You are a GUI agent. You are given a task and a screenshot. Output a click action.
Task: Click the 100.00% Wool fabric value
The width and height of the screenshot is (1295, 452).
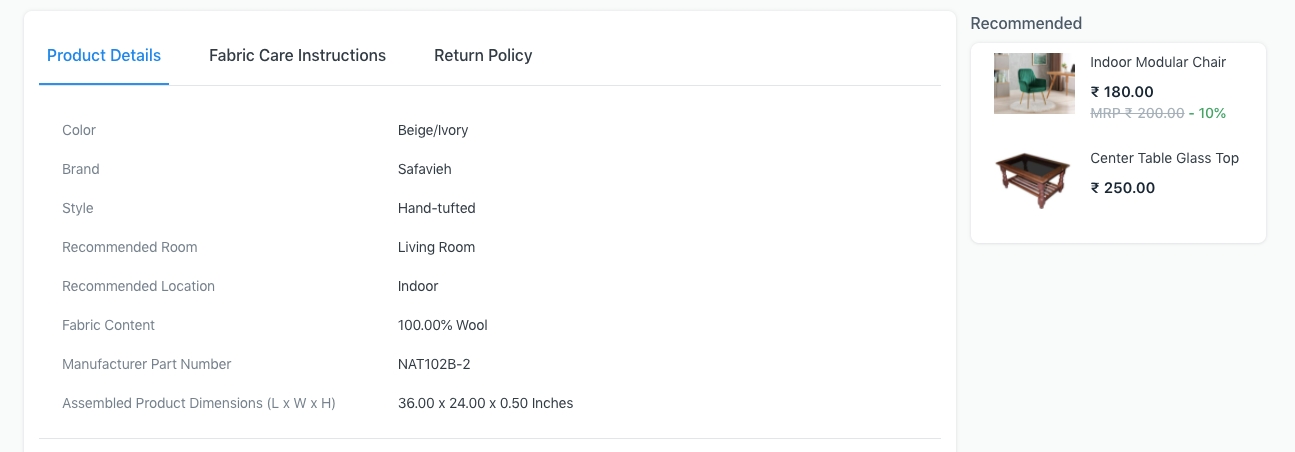click(x=442, y=325)
